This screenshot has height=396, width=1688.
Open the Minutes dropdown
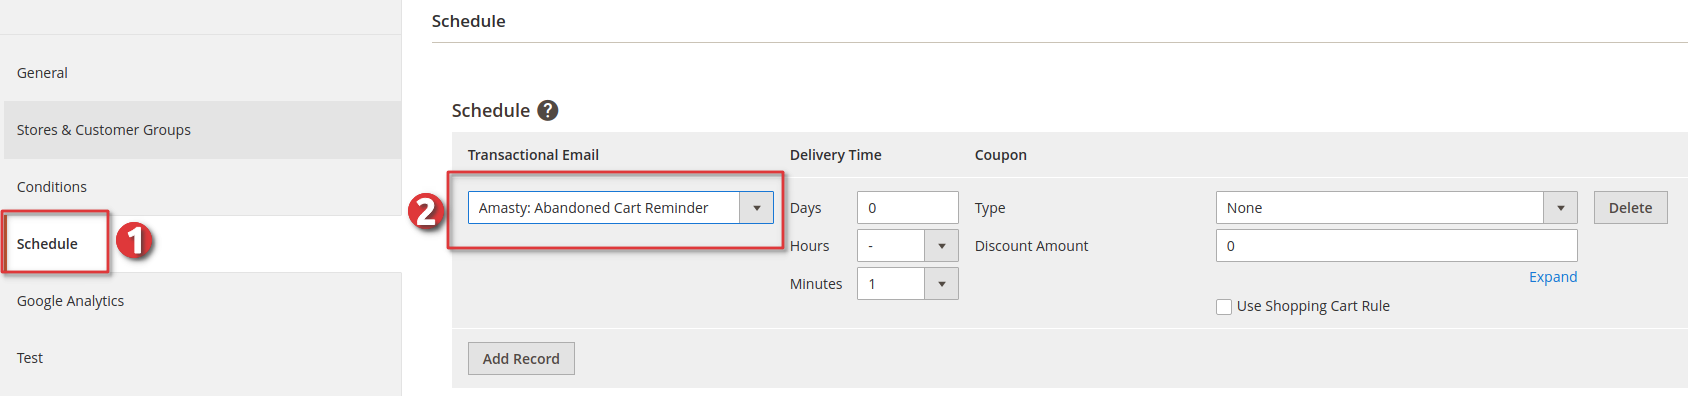tap(907, 284)
